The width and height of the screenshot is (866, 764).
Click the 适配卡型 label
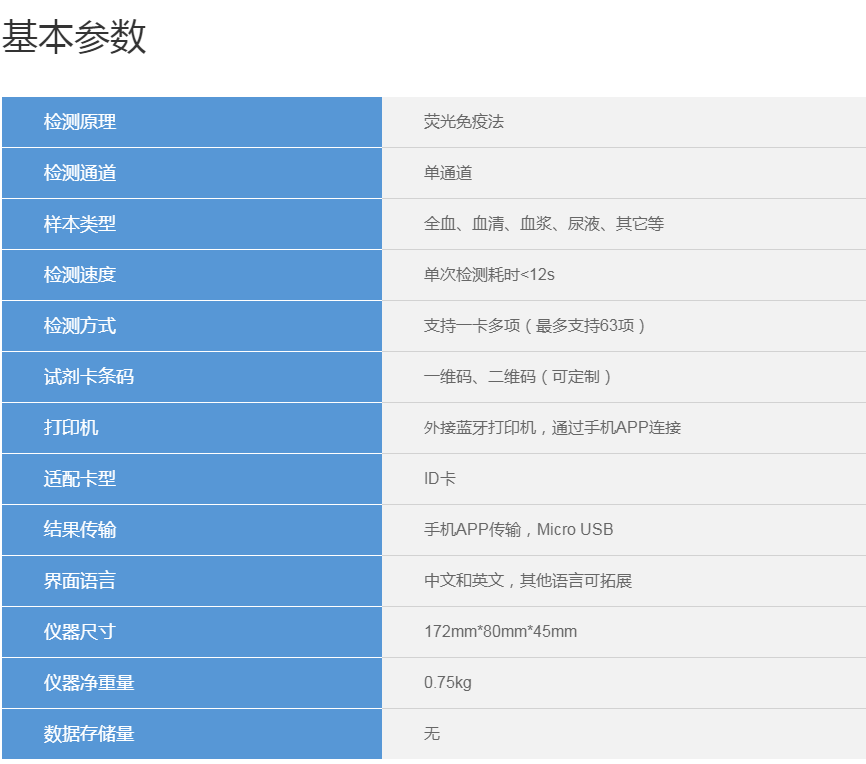coord(80,478)
